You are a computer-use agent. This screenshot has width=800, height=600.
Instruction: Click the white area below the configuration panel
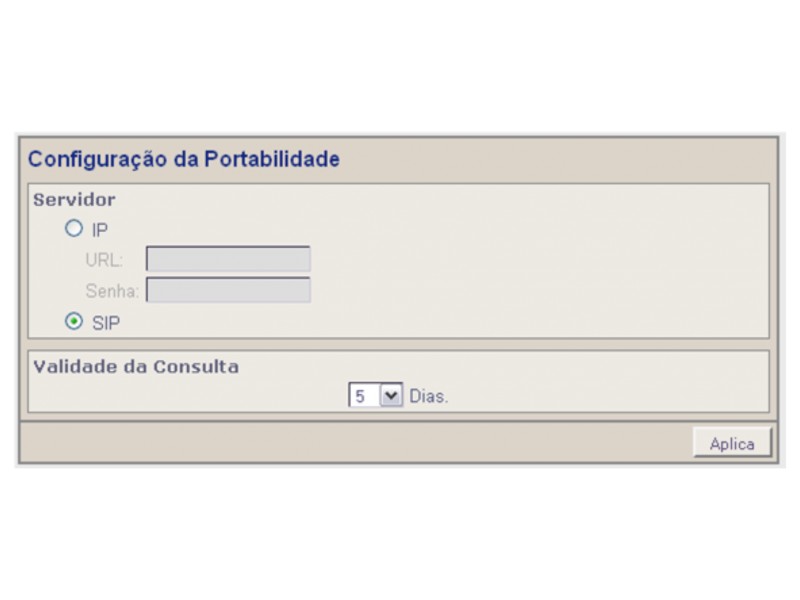tap(400, 531)
